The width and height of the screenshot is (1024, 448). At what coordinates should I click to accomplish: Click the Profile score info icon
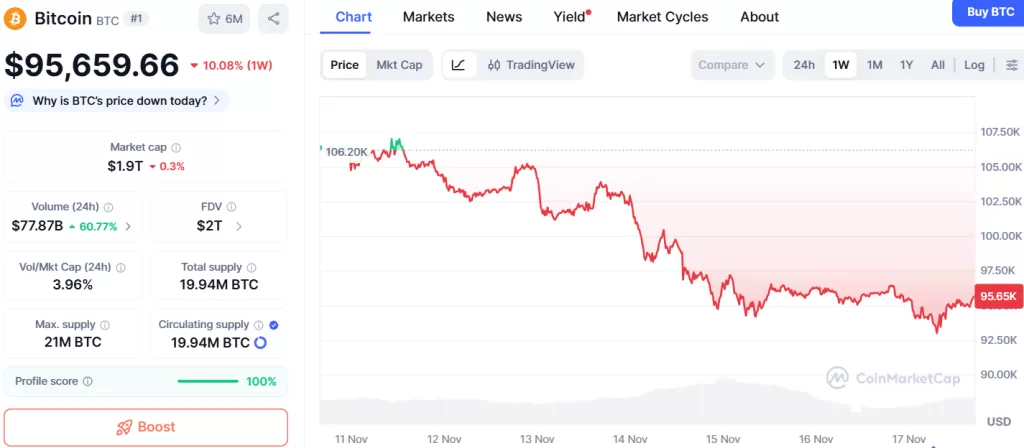click(x=87, y=382)
